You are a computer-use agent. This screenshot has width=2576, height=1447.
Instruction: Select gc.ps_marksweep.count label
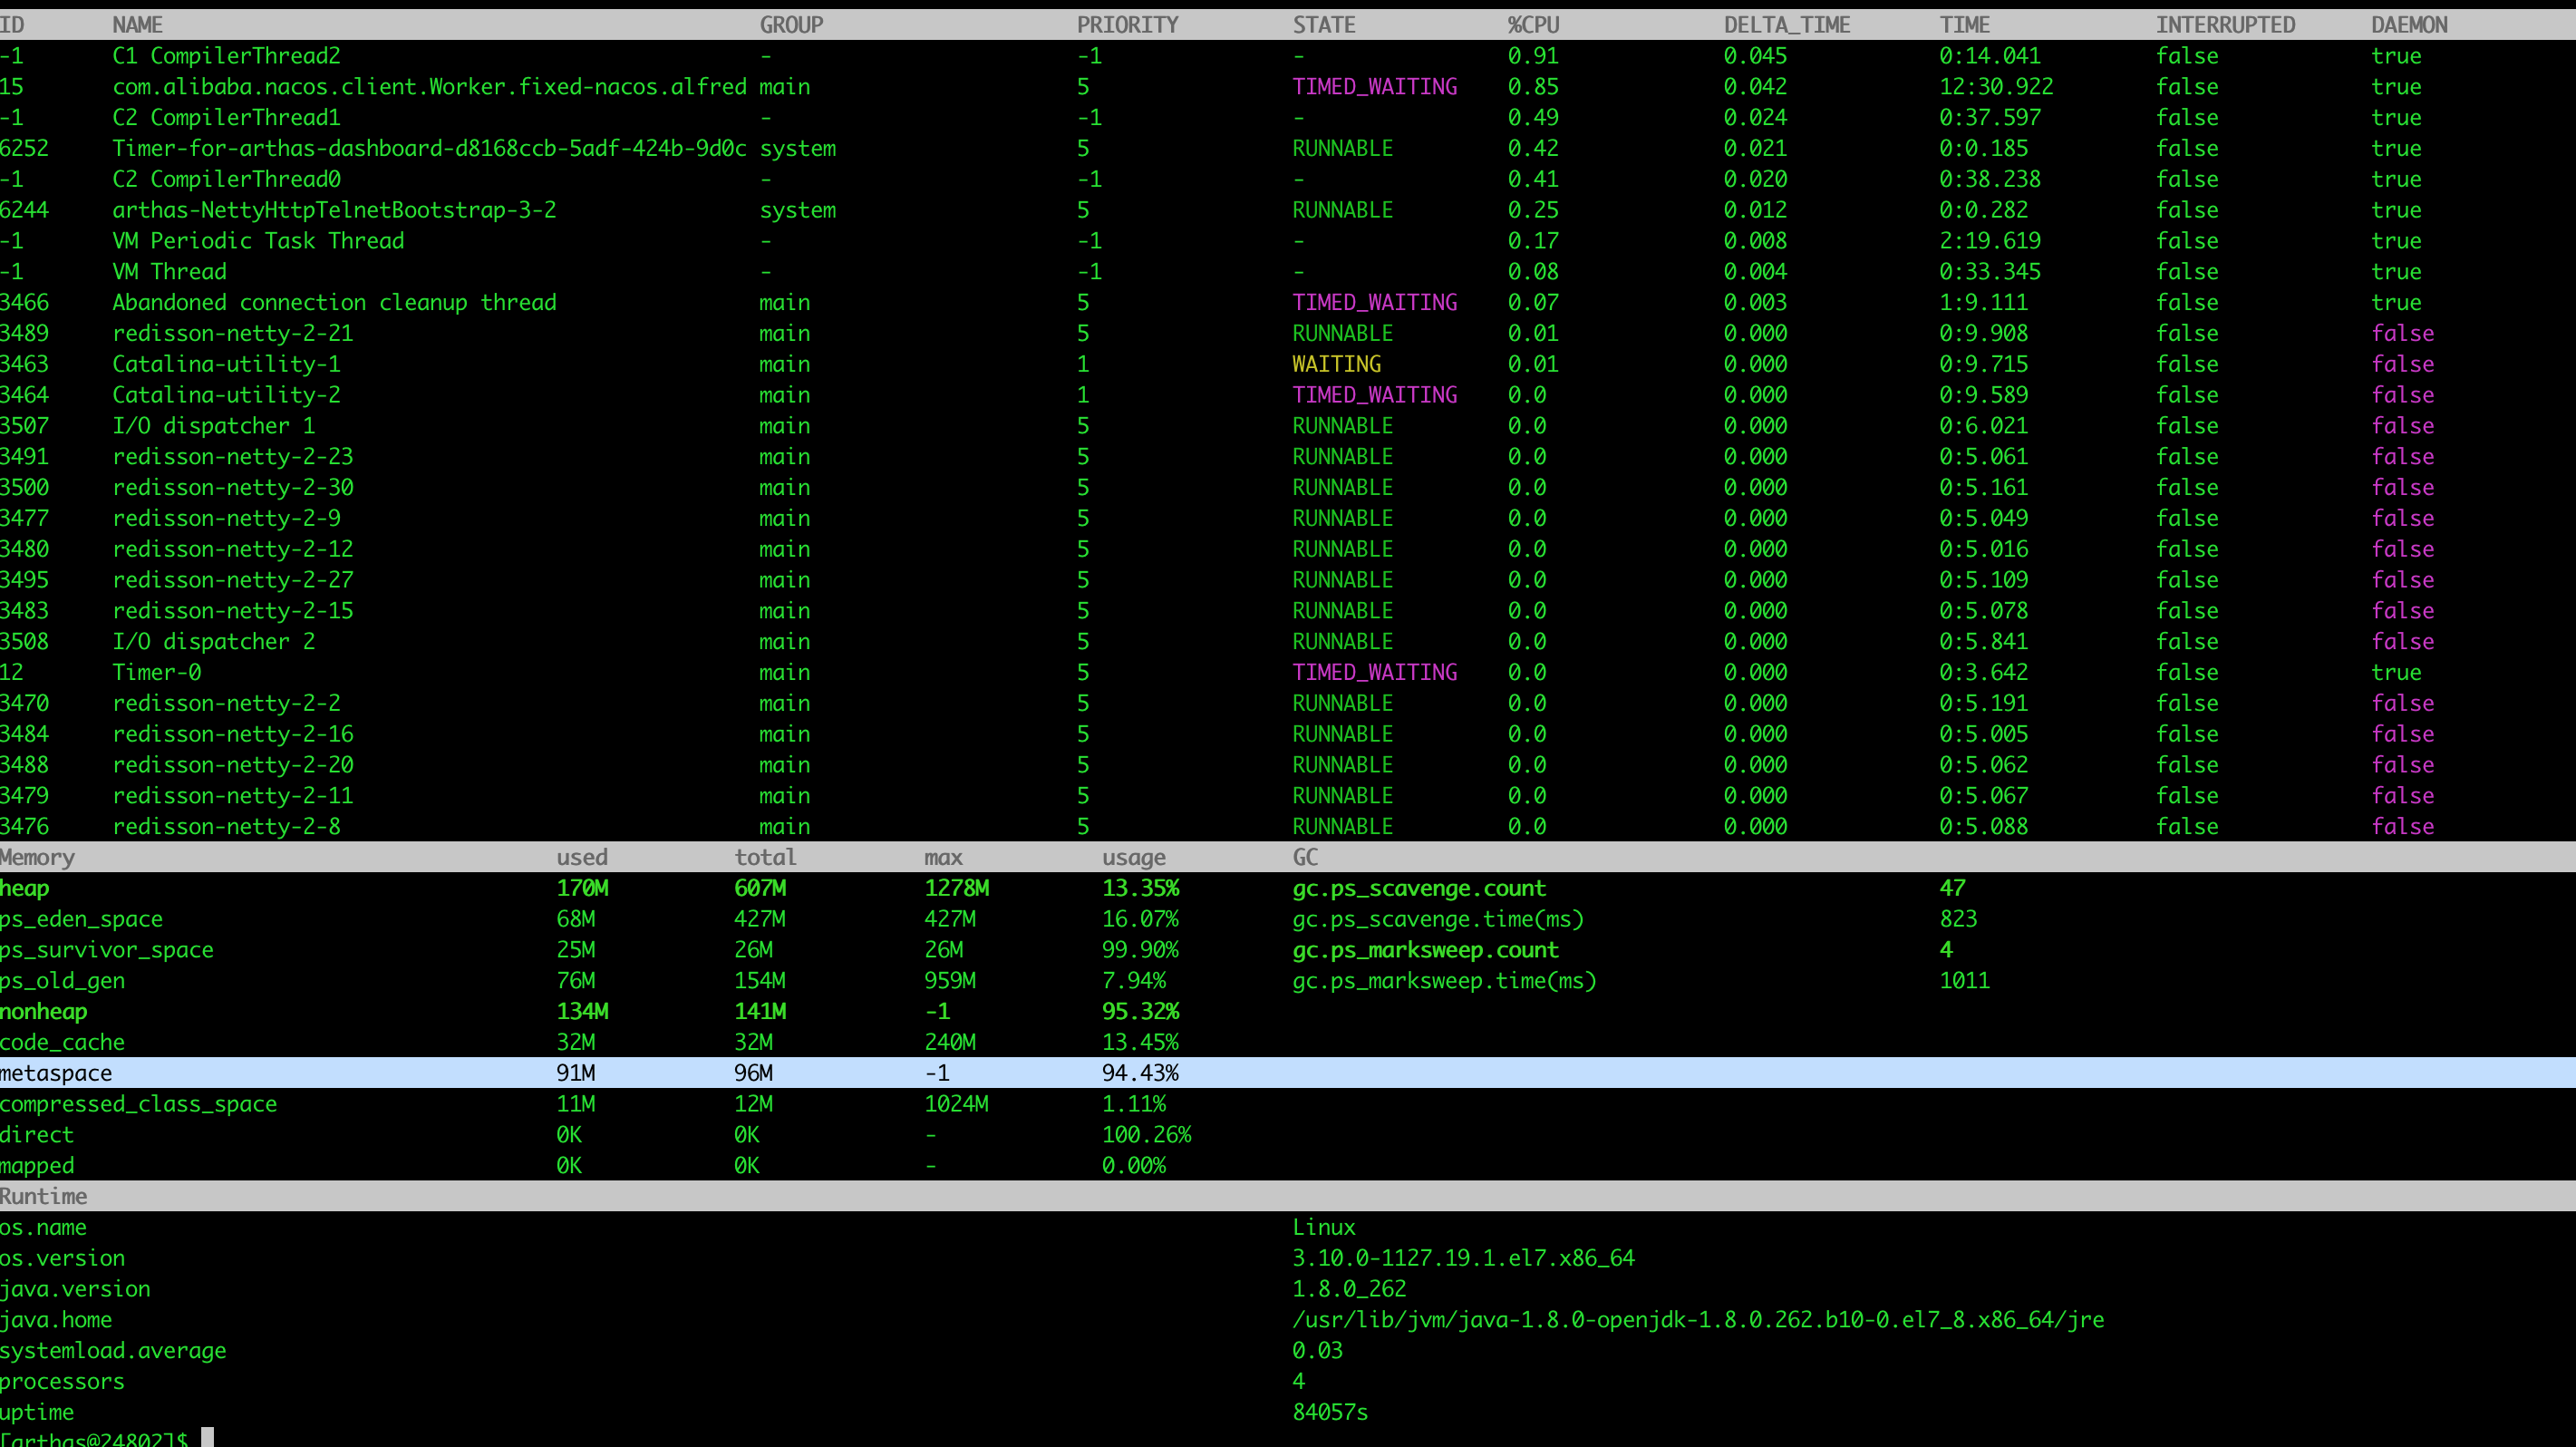point(1425,950)
